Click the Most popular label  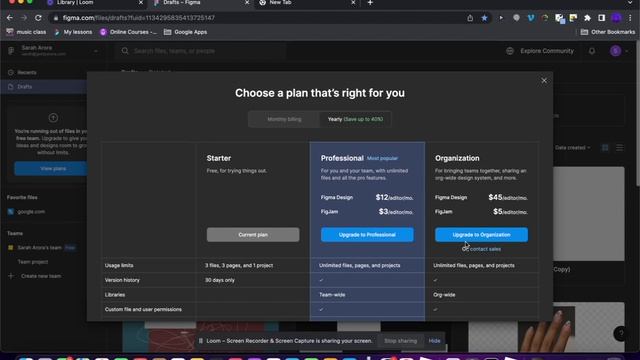coord(382,158)
